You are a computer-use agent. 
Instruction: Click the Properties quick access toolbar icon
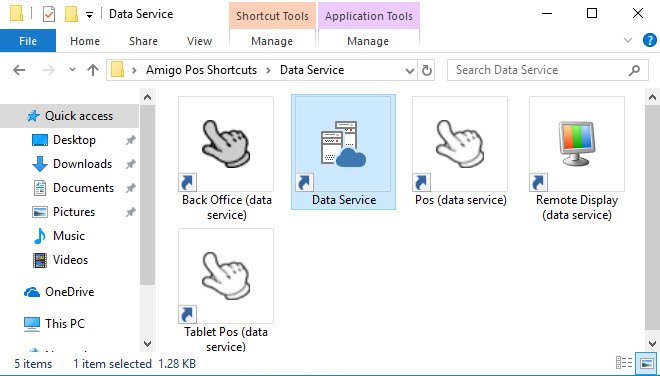tap(49, 14)
